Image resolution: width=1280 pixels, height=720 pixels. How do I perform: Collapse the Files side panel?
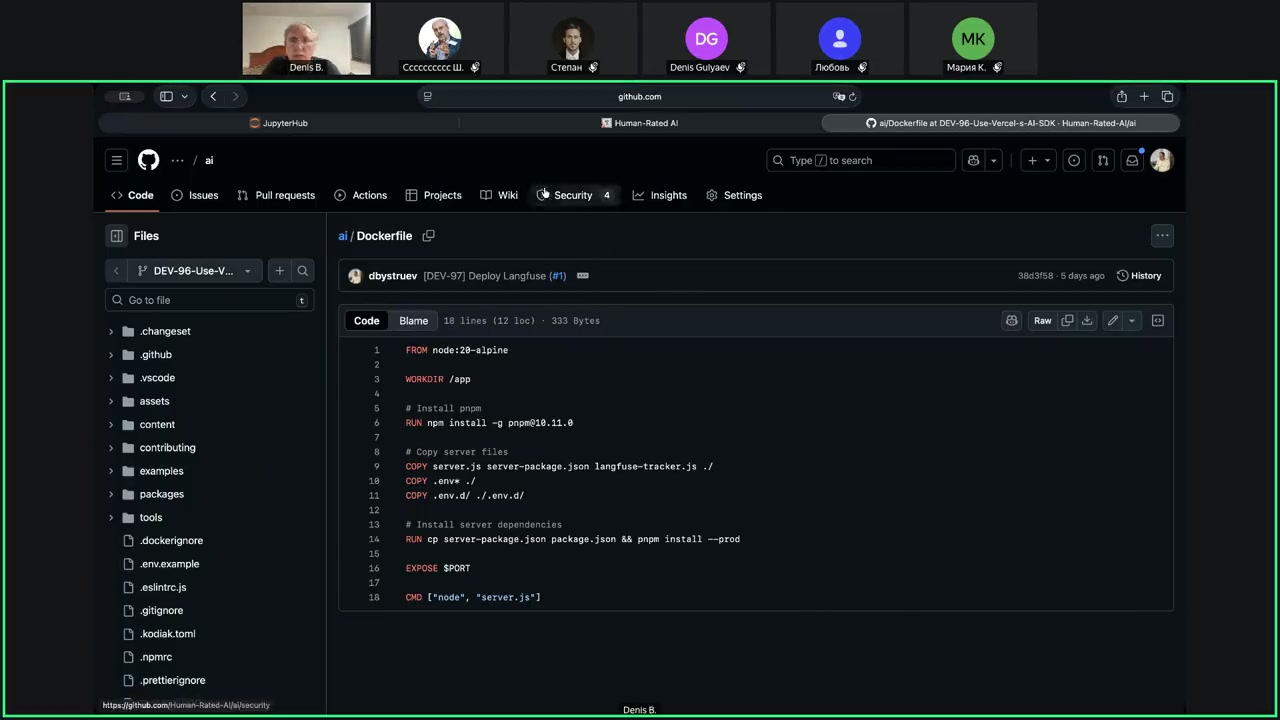coord(117,236)
